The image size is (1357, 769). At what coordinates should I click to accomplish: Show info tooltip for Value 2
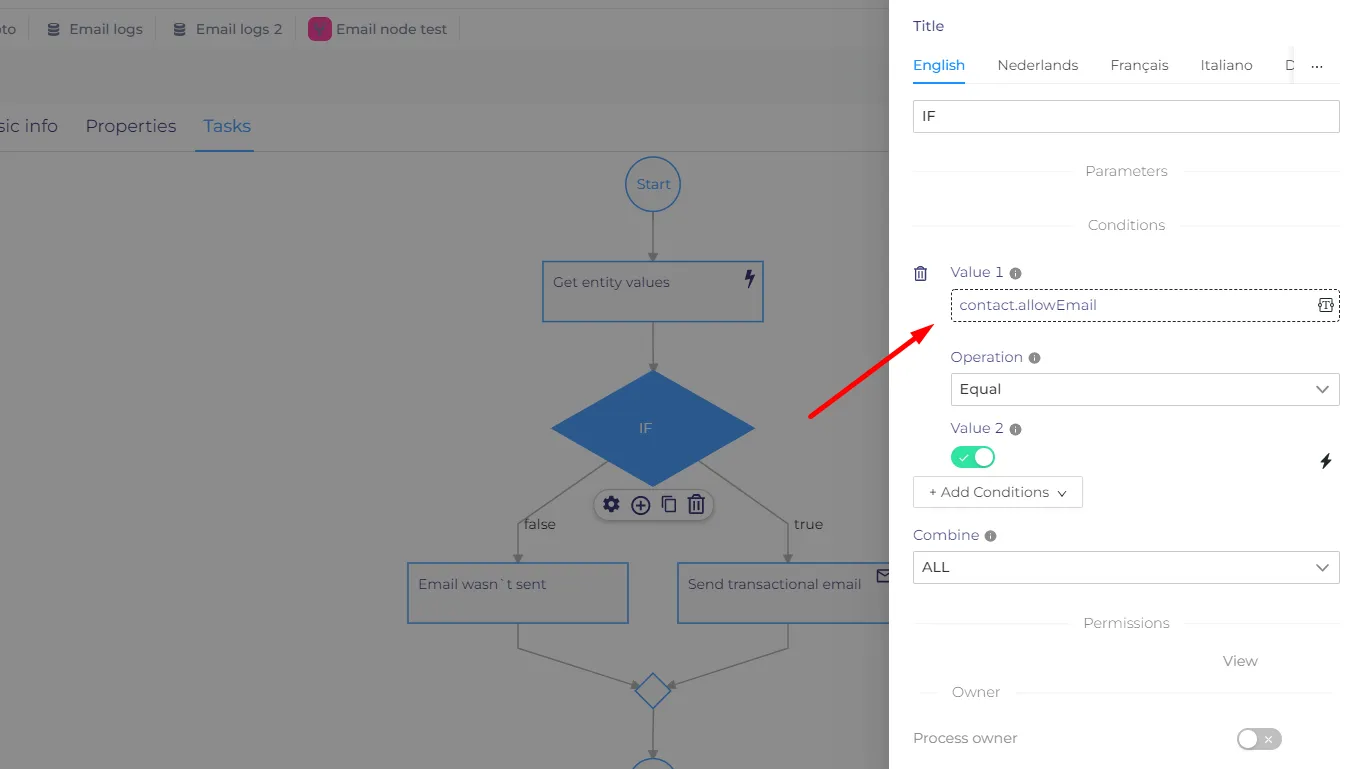tap(1016, 429)
